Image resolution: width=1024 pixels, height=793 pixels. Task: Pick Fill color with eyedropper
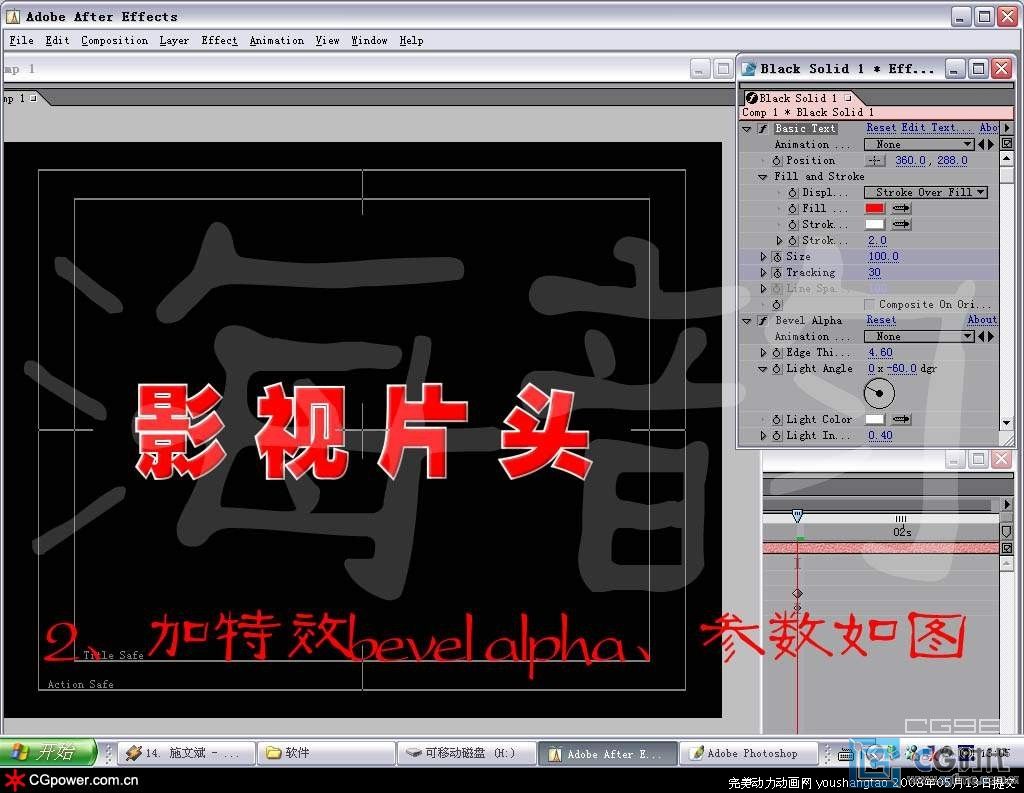(901, 208)
